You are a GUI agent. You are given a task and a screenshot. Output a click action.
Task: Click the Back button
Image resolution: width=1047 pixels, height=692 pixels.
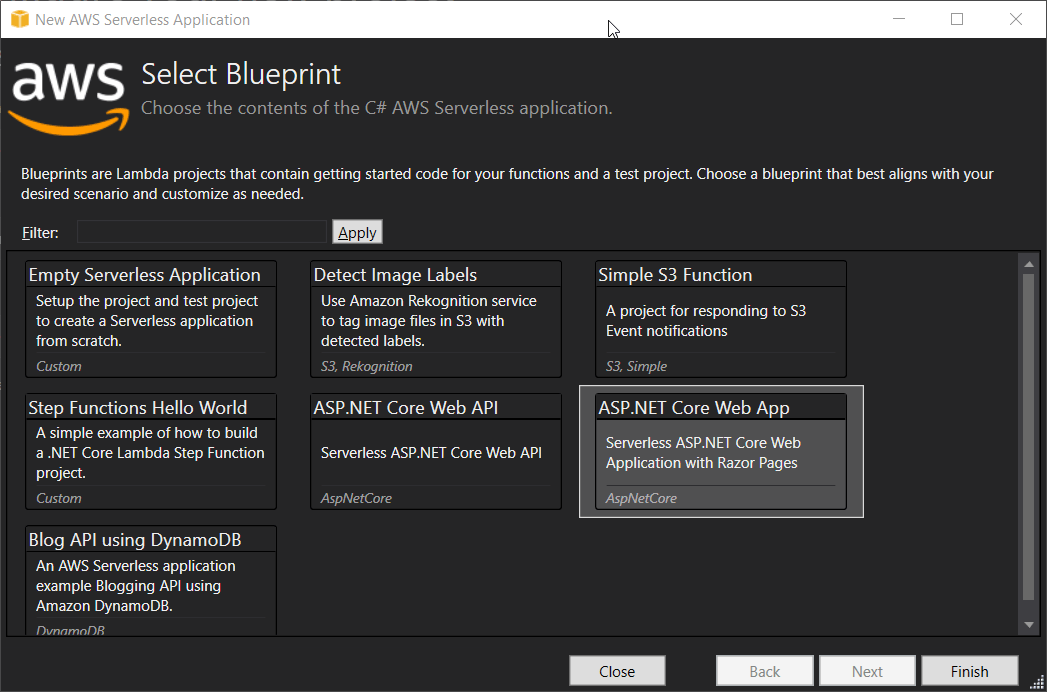pos(764,670)
